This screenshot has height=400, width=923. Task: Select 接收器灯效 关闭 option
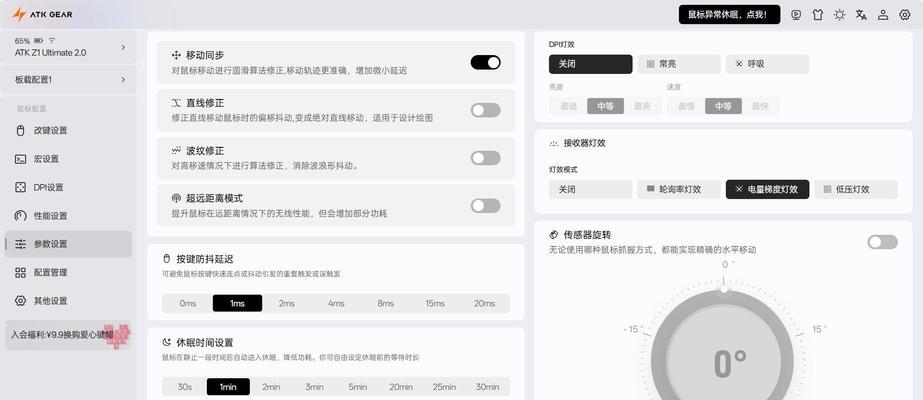pyautogui.click(x=590, y=189)
